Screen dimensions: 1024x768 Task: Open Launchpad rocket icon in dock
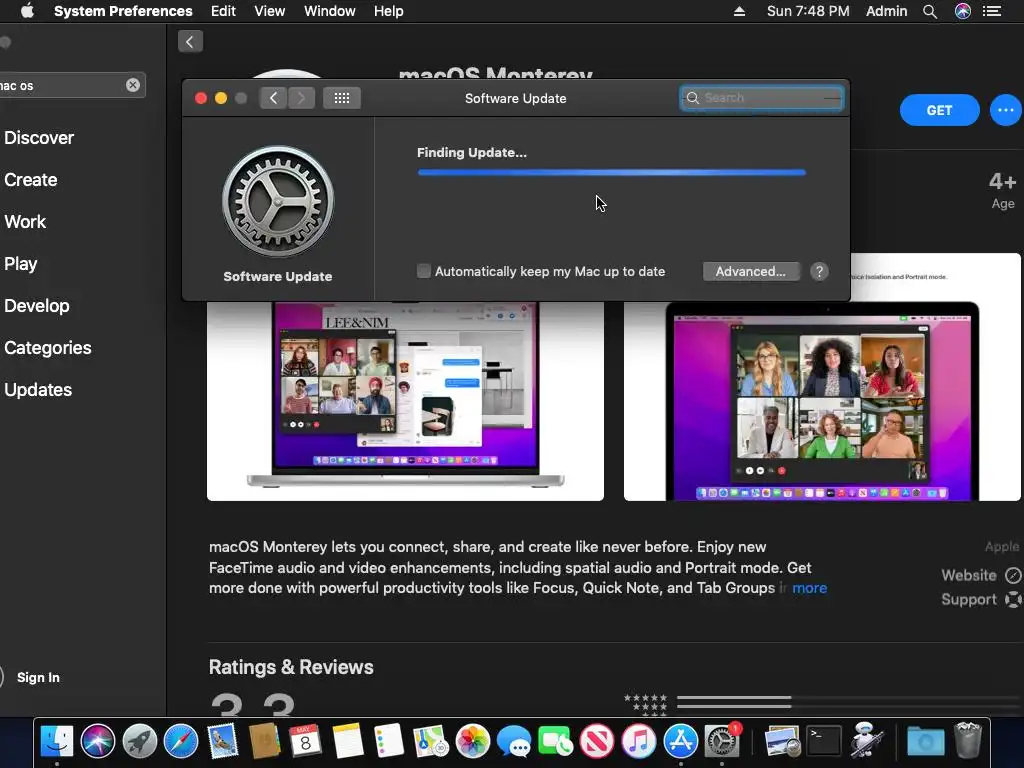pos(140,741)
